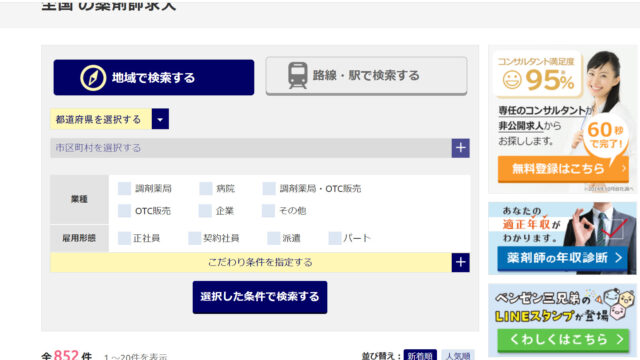The width and height of the screenshot is (640, 360).
Task: Click 無料登録はこちら orange banner button
Action: point(563,169)
